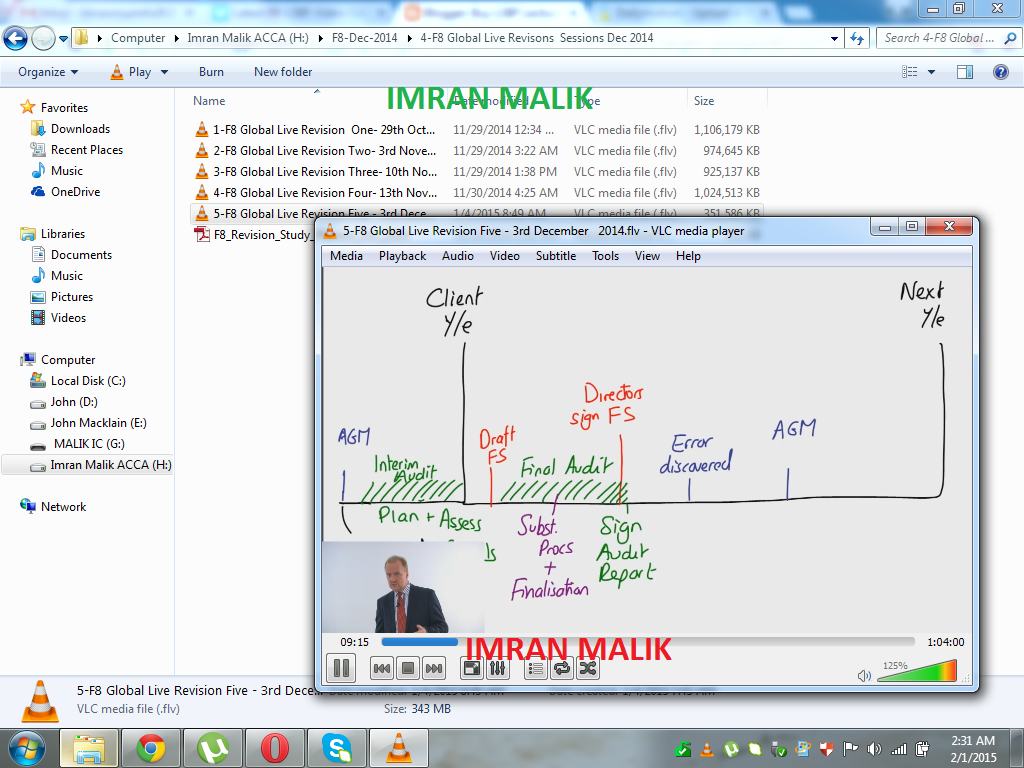This screenshot has width=1024, height=768.
Task: Open Explorer help icon
Action: [1000, 72]
